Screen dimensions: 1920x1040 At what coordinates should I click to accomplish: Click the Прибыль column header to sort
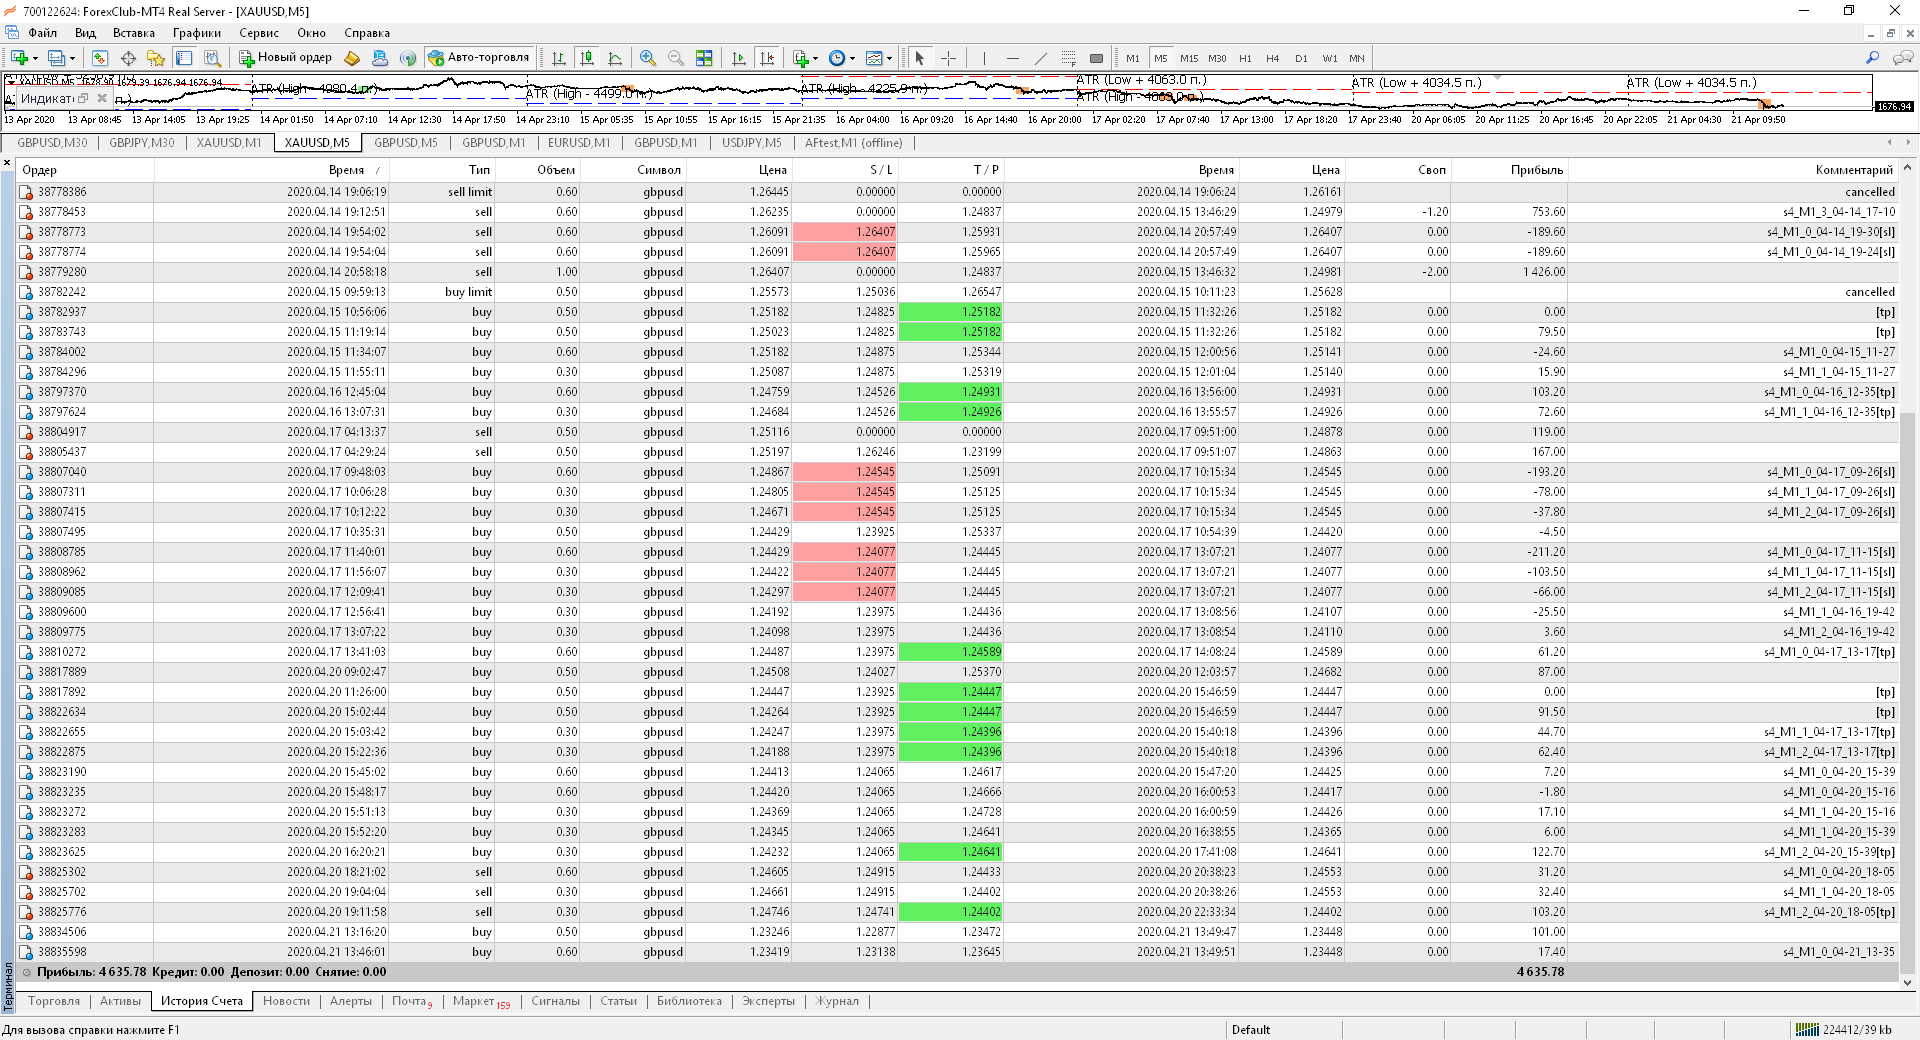[1536, 170]
